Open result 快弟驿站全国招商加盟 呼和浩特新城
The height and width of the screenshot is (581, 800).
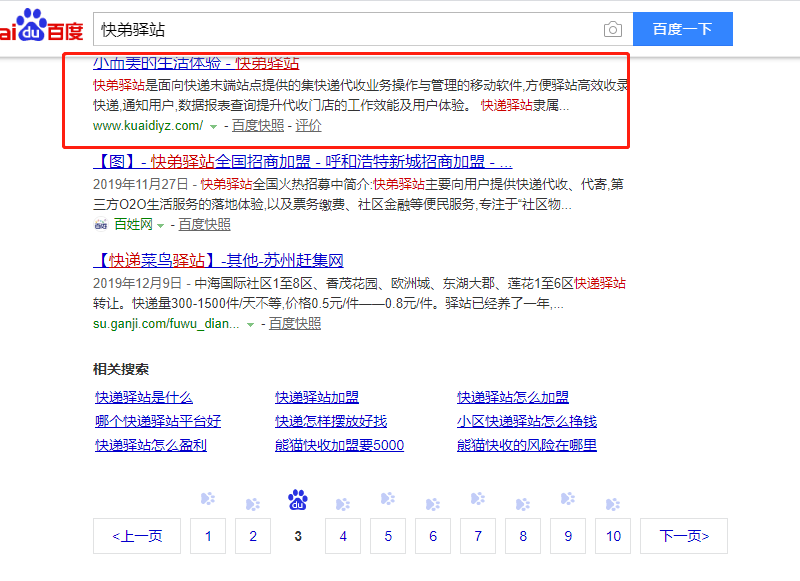pyautogui.click(x=303, y=162)
